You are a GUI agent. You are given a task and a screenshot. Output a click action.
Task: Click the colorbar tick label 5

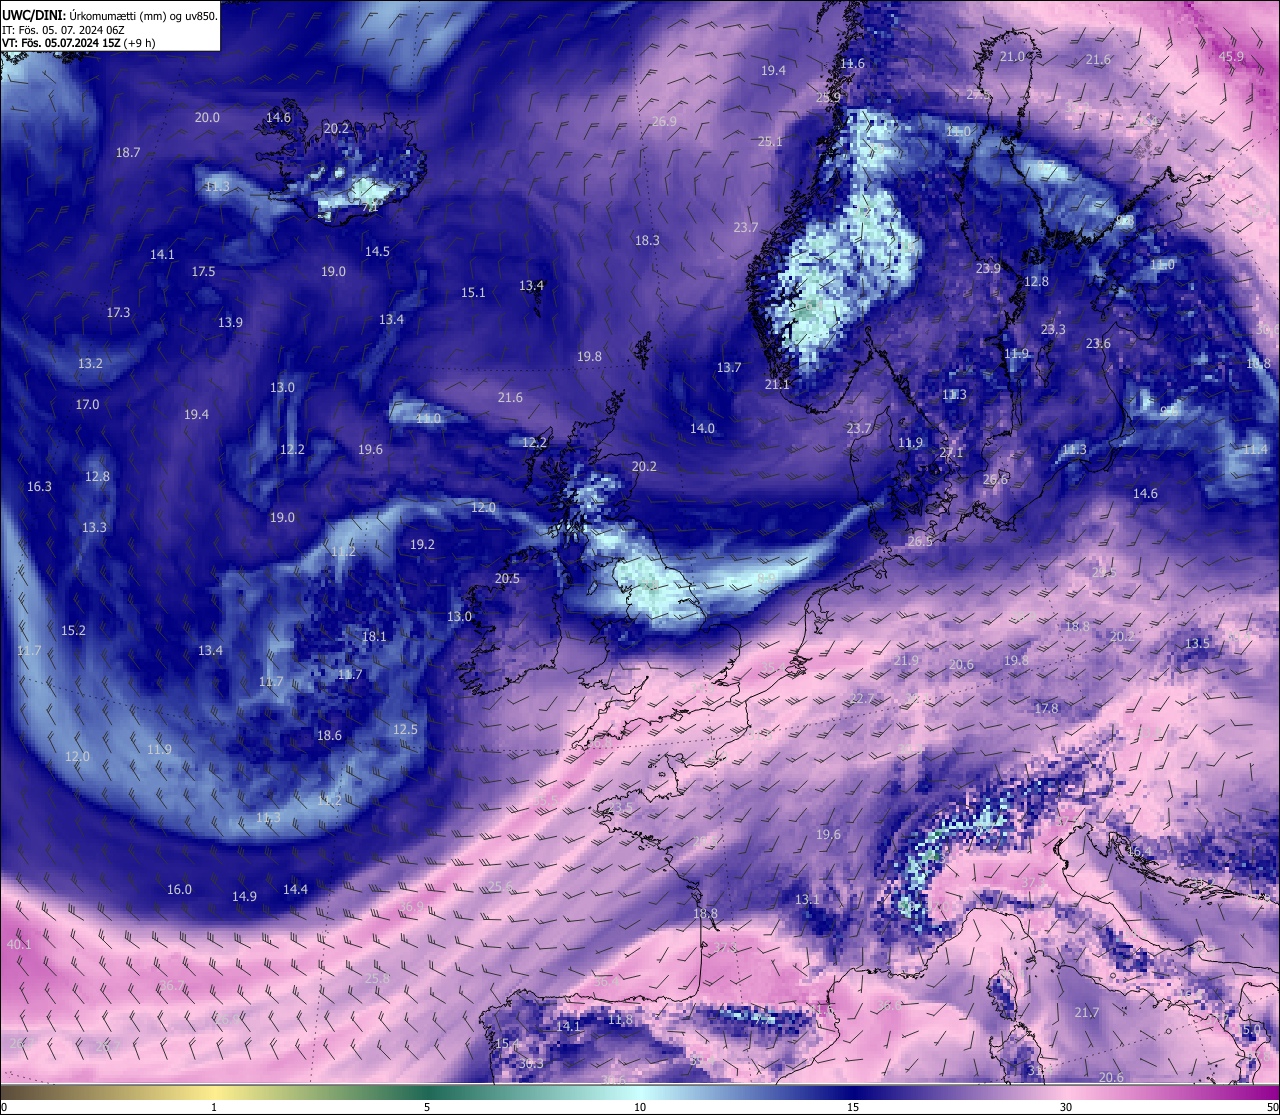[x=427, y=1108]
